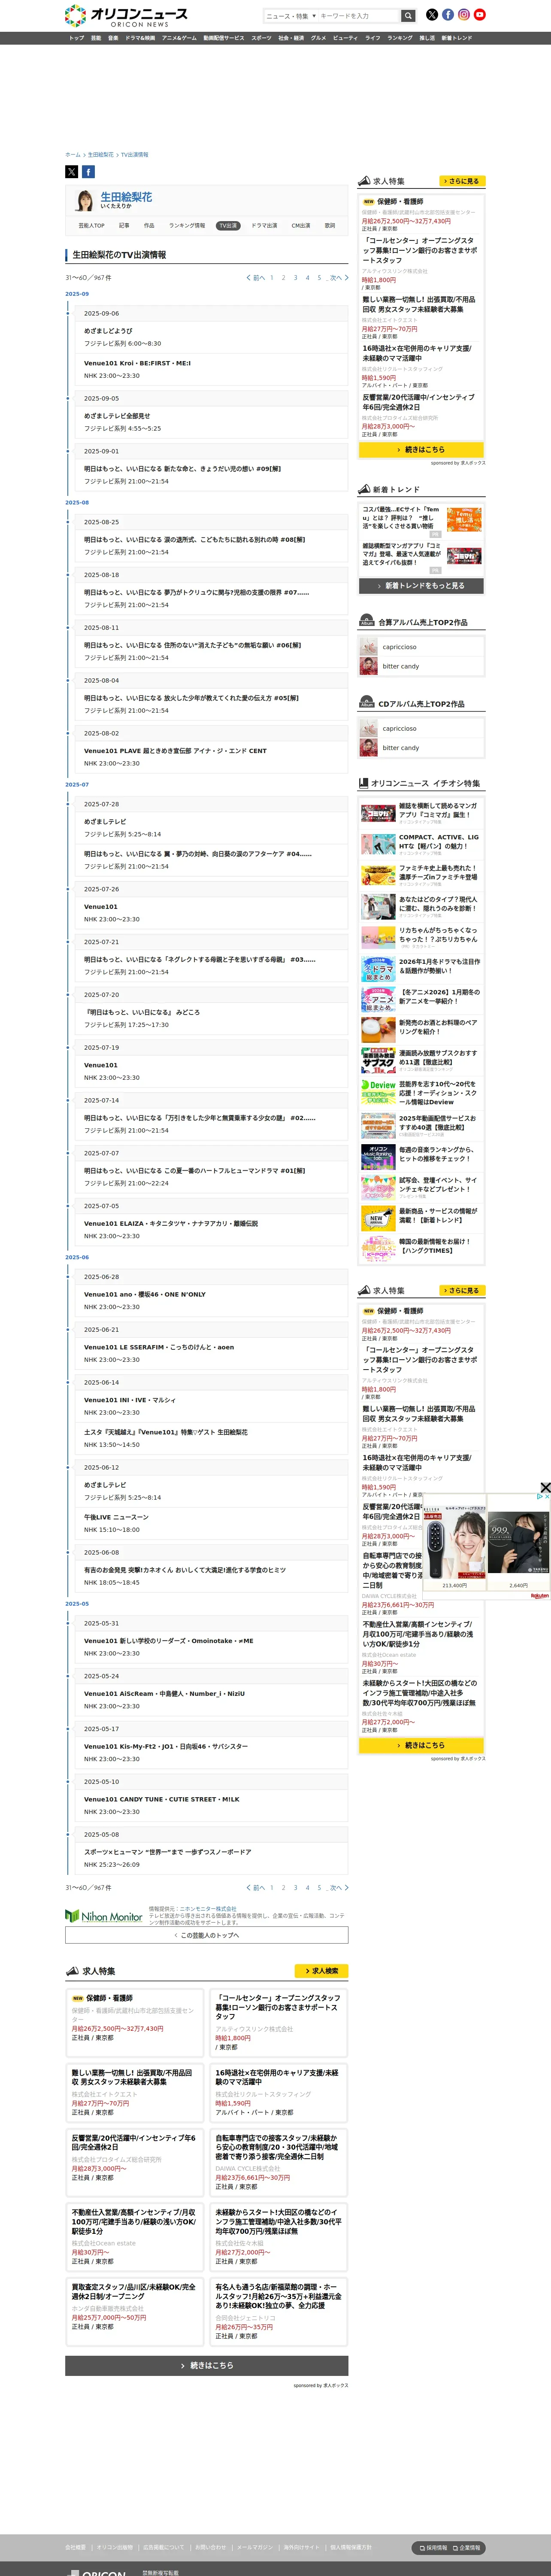Open ランキング in the navigation bar
The image size is (551, 2576).
tap(400, 38)
